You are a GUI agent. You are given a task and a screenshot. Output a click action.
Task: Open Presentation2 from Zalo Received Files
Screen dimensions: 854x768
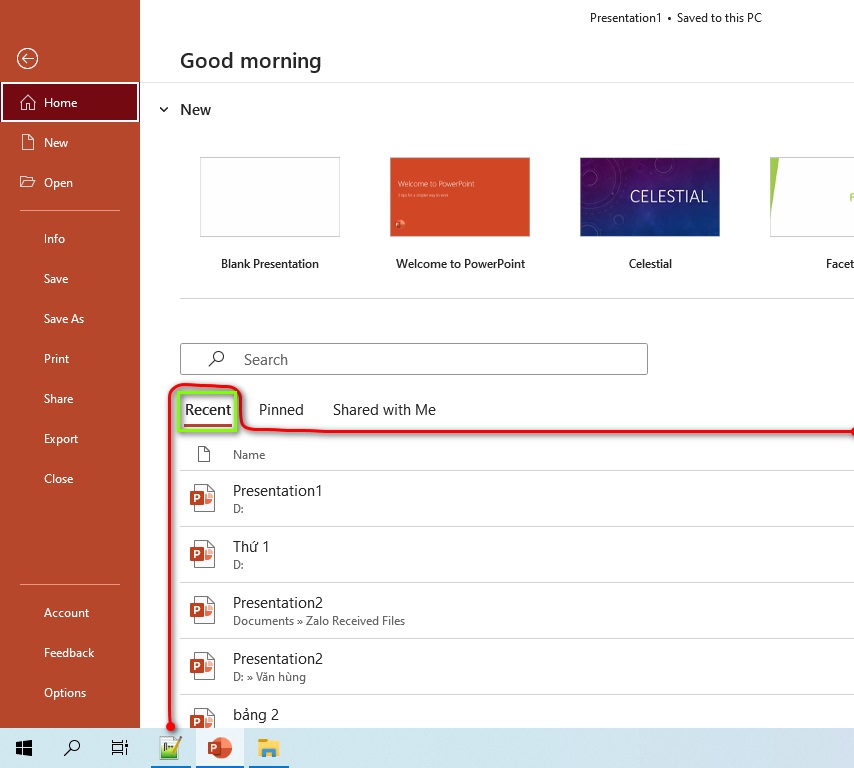click(517, 611)
